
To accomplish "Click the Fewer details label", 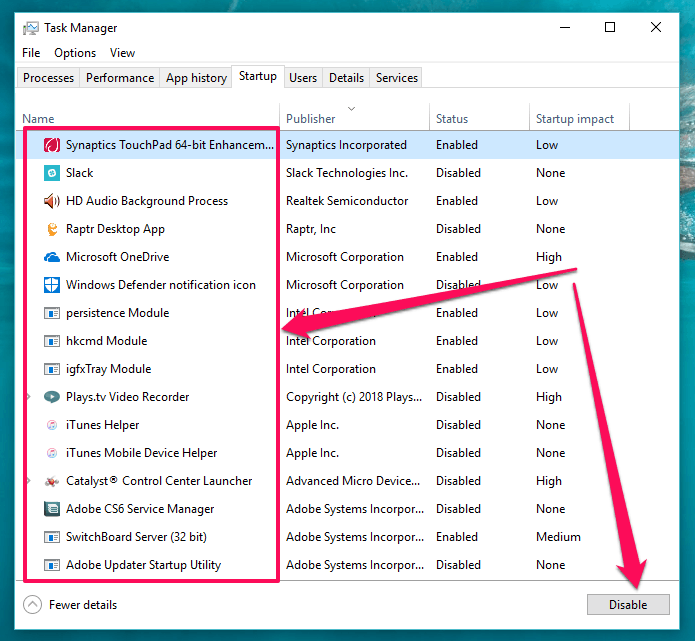I will tap(83, 605).
